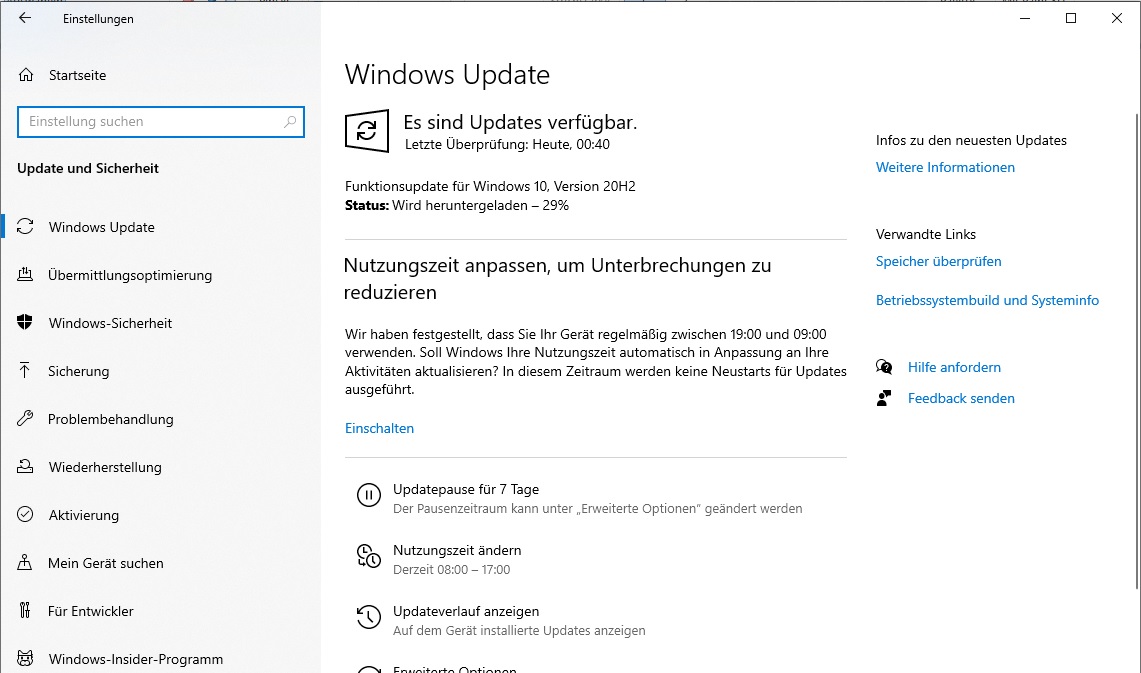This screenshot has height=673, width=1141.
Task: Click the Updatepause pause icon
Action: click(369, 495)
